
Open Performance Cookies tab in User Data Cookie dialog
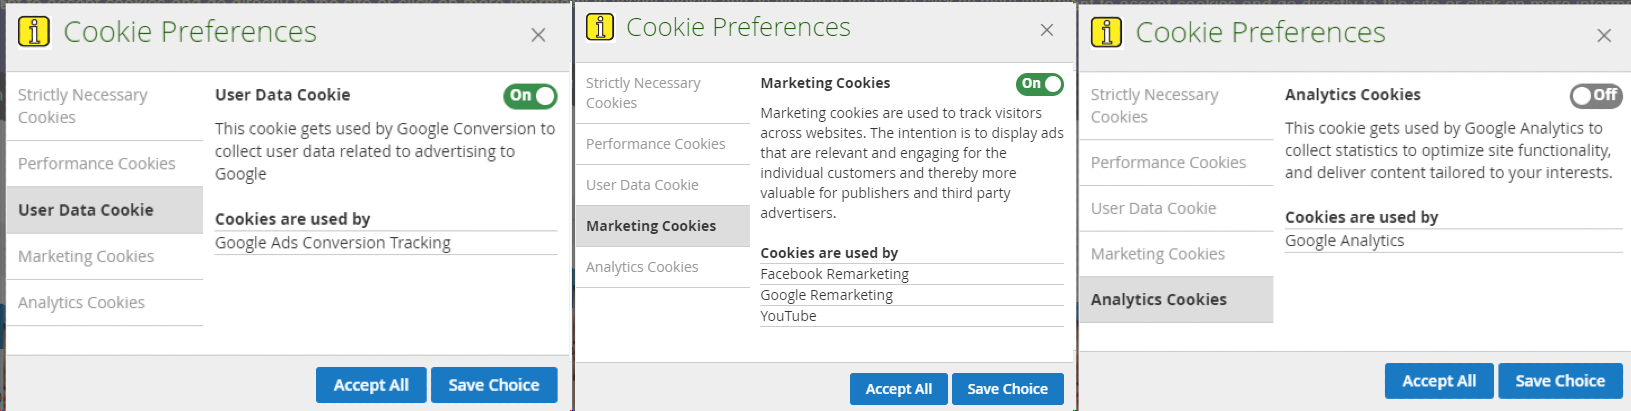(97, 164)
